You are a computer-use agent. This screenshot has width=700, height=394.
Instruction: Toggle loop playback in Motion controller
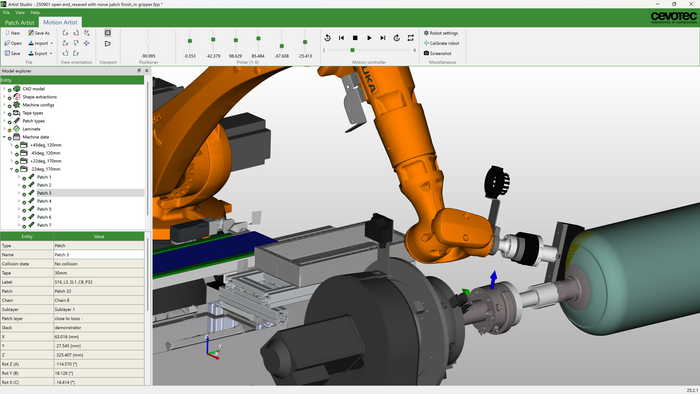(410, 38)
